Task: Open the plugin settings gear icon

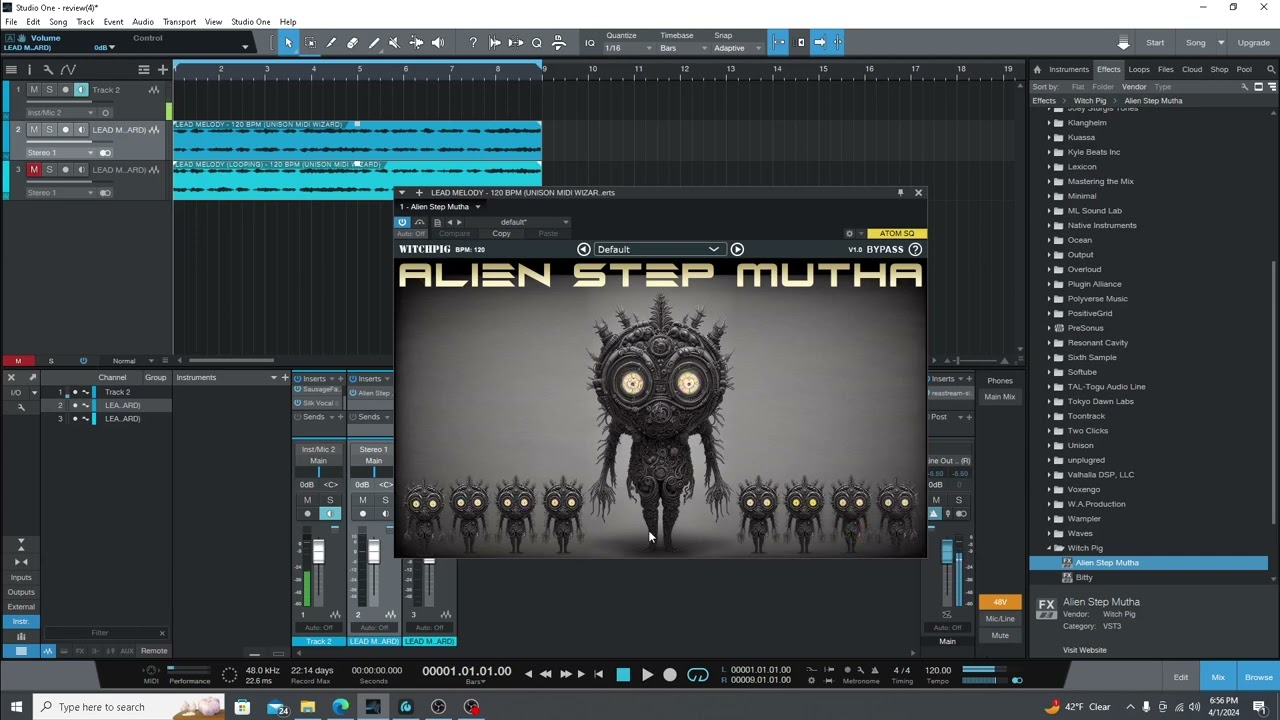Action: [849, 234]
